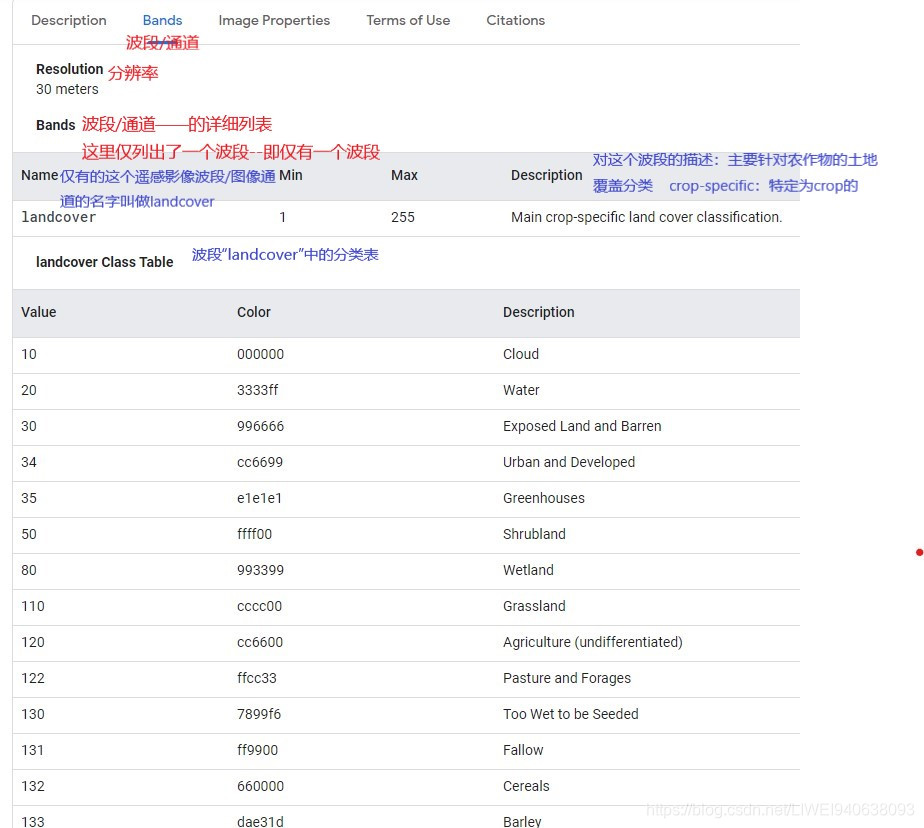
Task: Click the band table Description header
Action: pyautogui.click(x=547, y=175)
